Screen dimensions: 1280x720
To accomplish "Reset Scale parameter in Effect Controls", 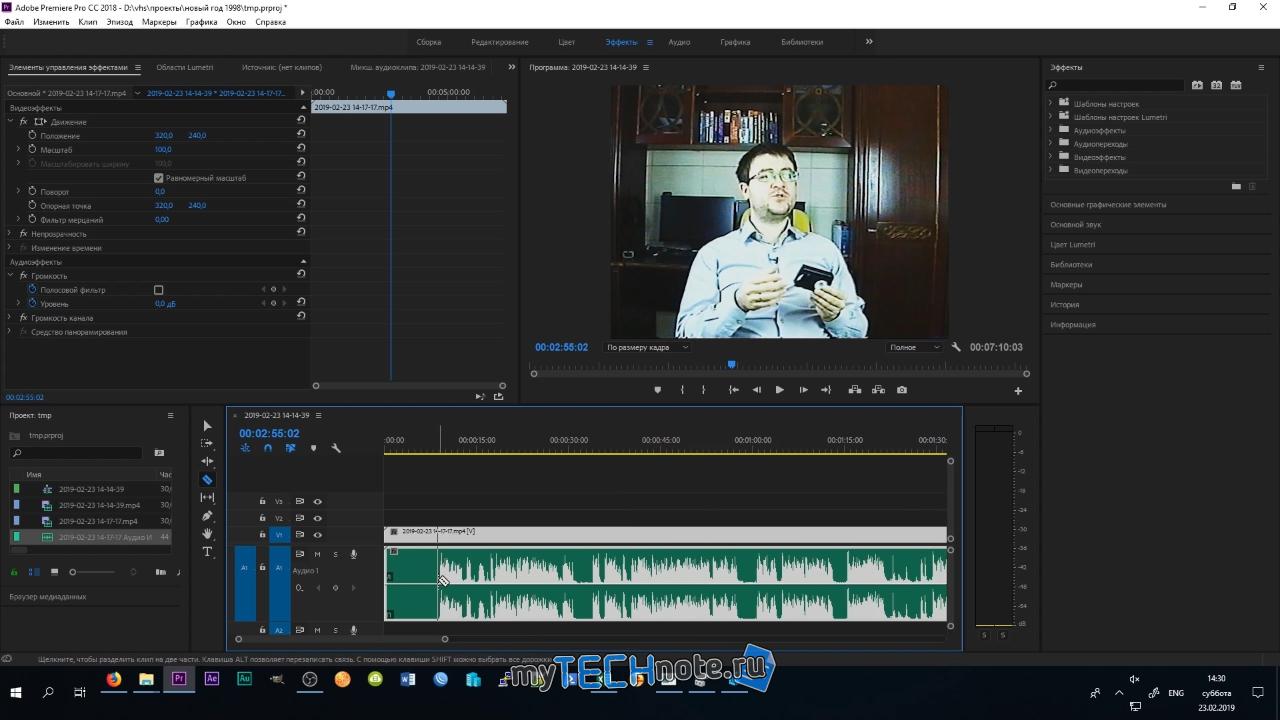I will coord(301,149).
